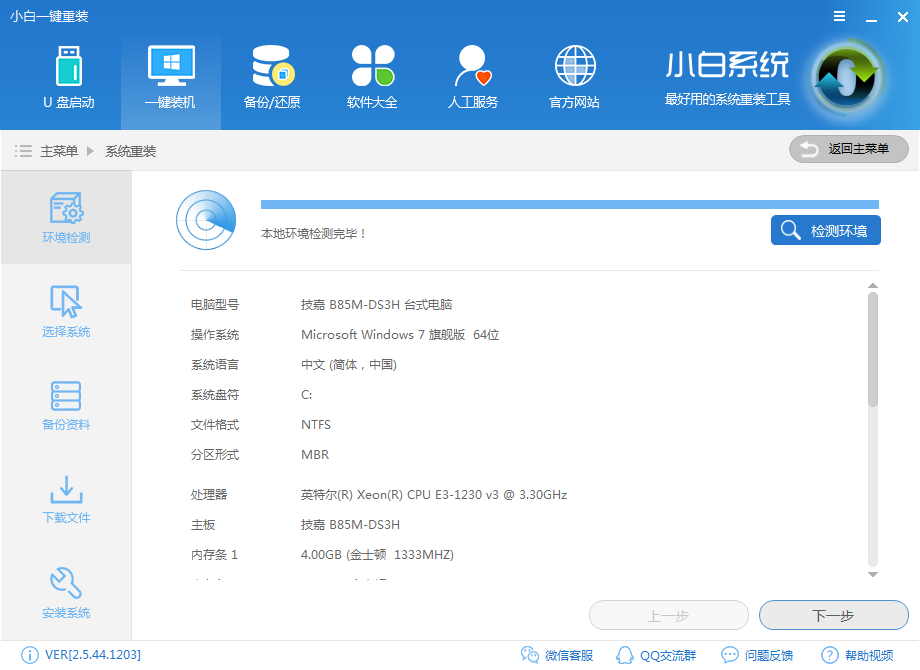Viewport: 920px width, 670px height.
Task: Click 系统重装 breadcrumb item
Action: (131, 151)
